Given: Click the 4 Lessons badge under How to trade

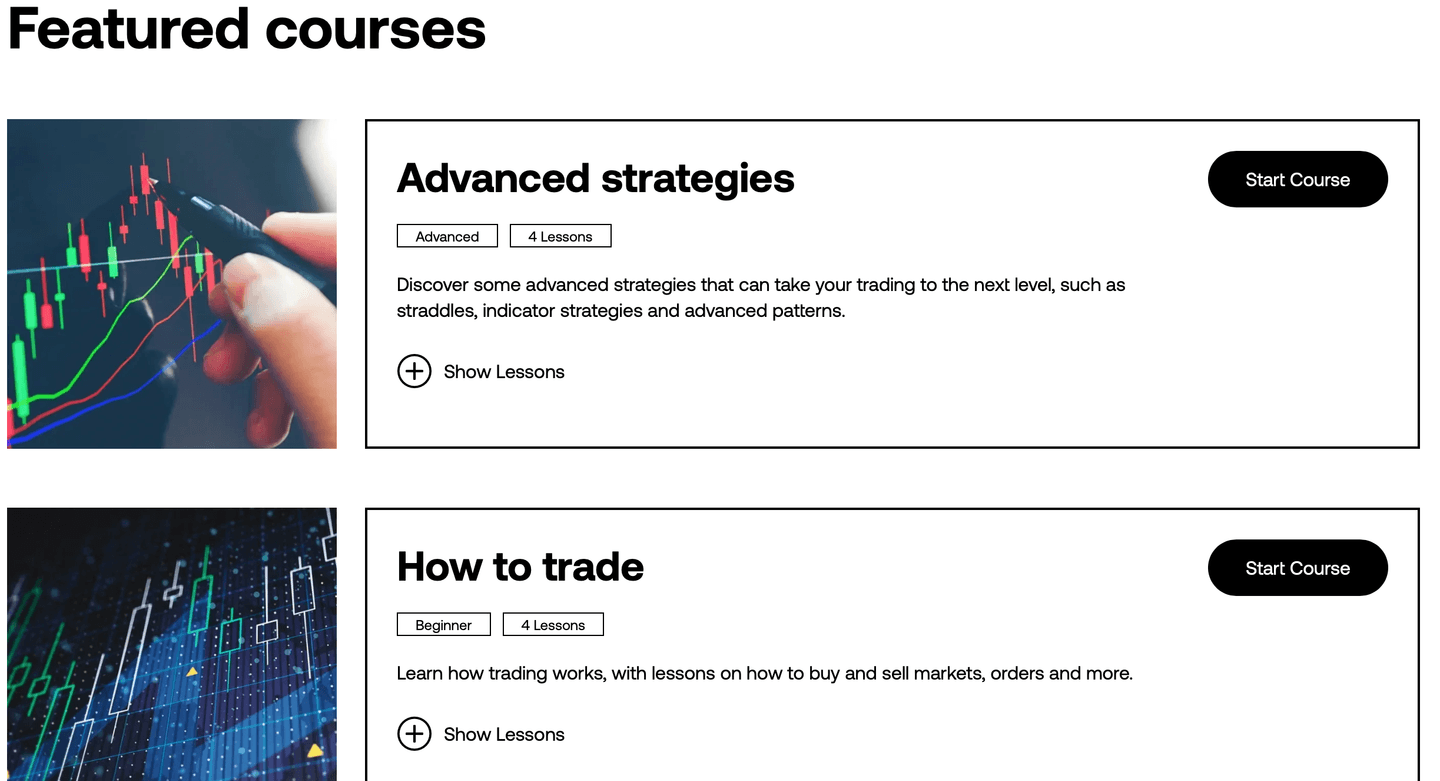Looking at the screenshot, I should click(x=553, y=624).
